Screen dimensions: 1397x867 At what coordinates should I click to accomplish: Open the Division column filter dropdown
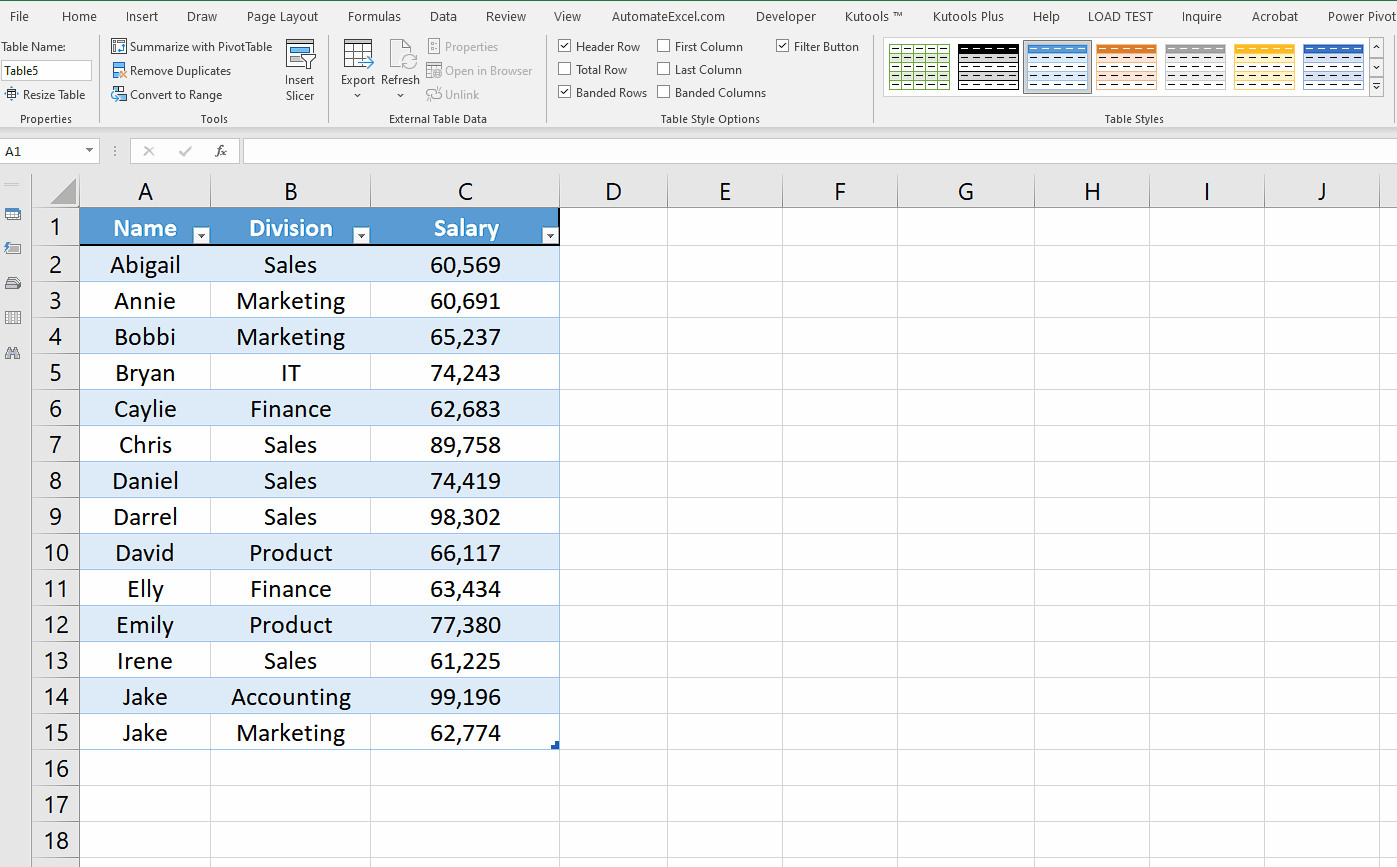pos(361,234)
